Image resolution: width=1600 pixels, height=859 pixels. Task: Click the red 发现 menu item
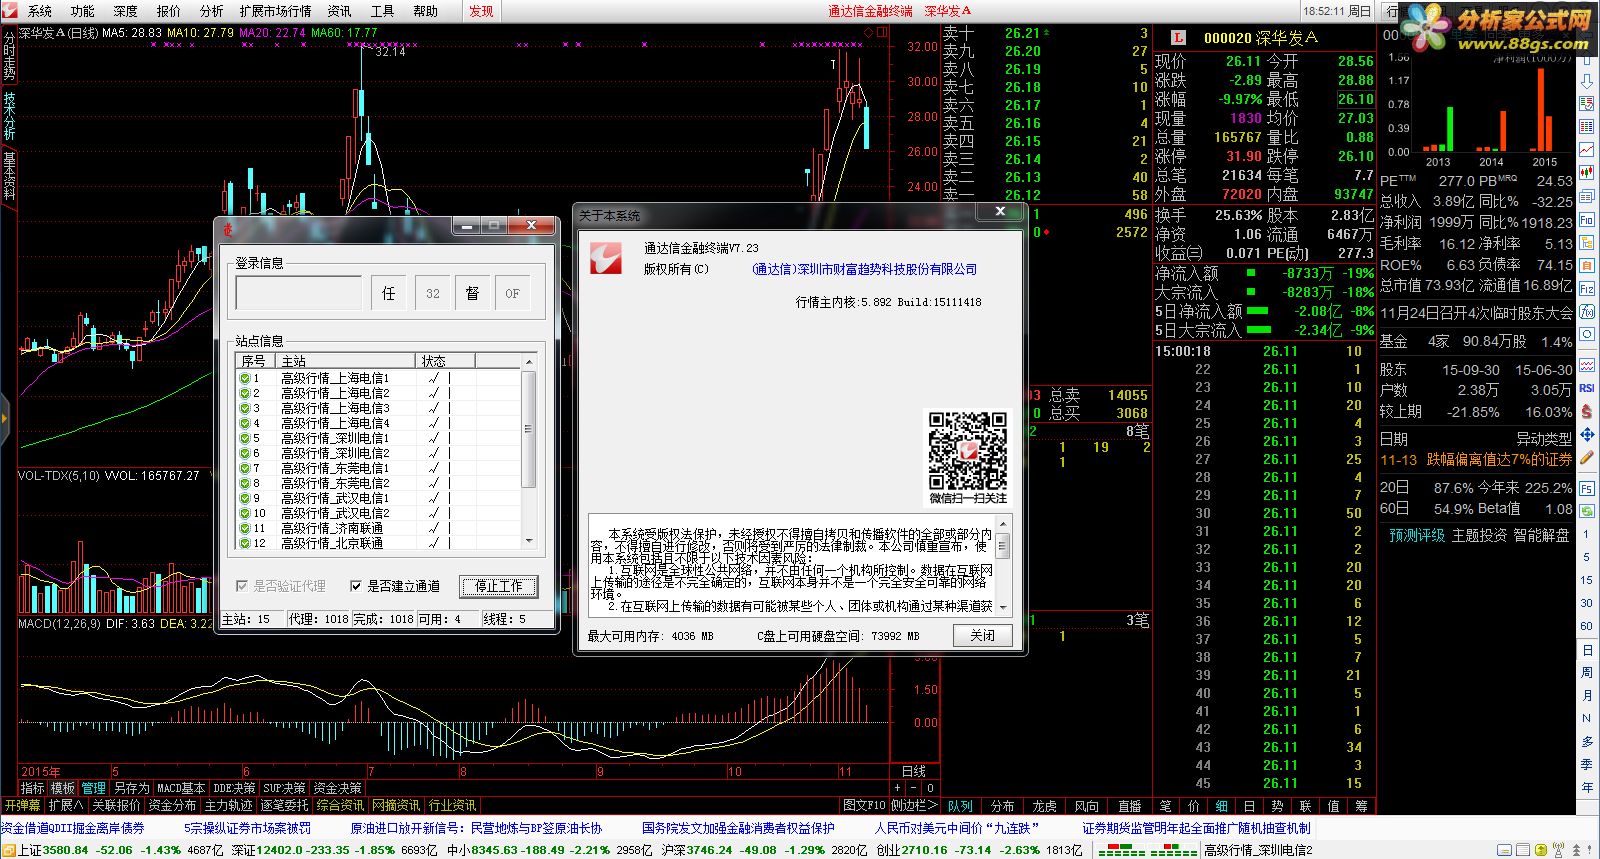482,11
